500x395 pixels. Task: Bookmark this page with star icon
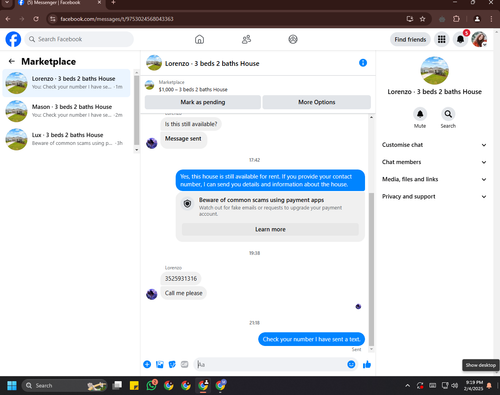[423, 19]
